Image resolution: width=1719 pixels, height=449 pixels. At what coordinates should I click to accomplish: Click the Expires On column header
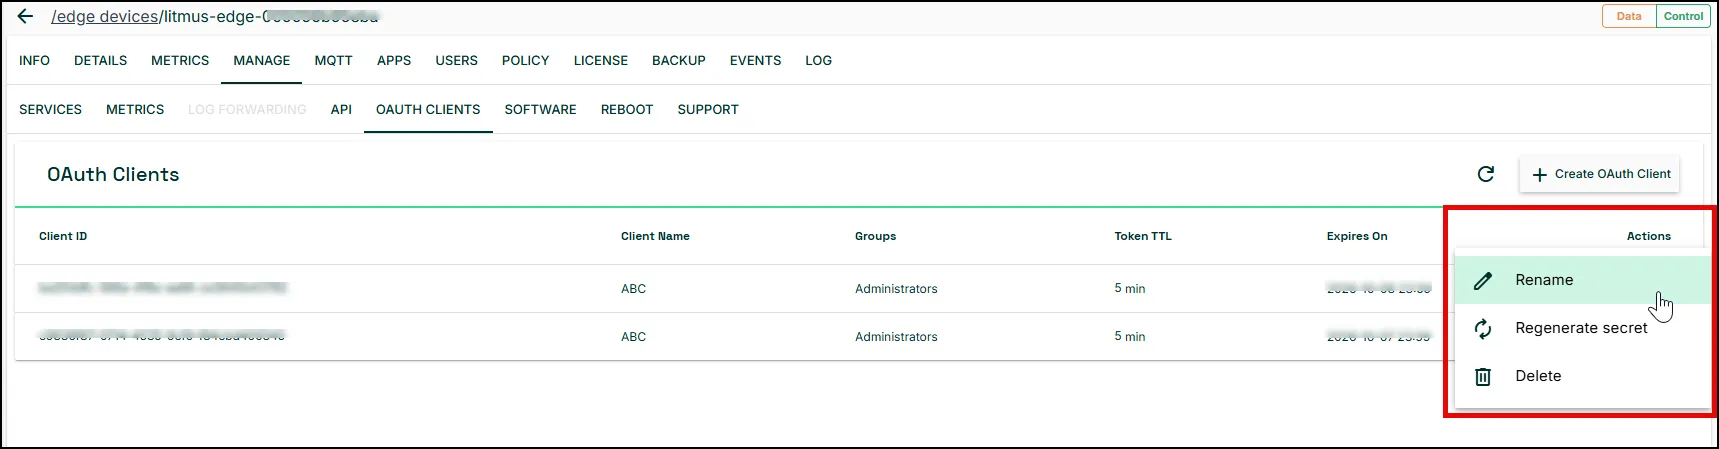(x=1357, y=236)
